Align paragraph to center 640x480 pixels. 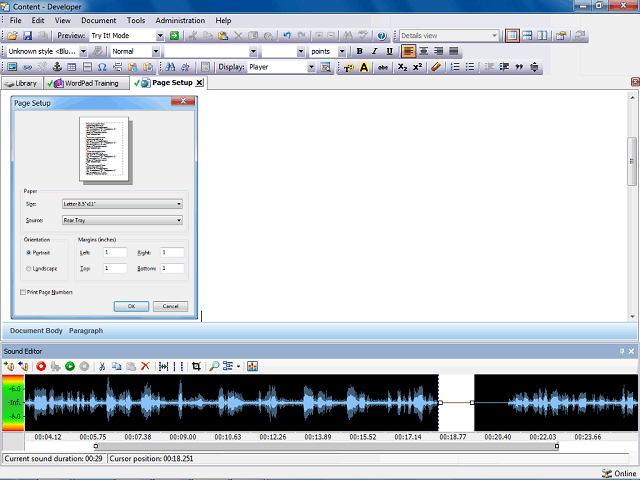click(x=424, y=51)
